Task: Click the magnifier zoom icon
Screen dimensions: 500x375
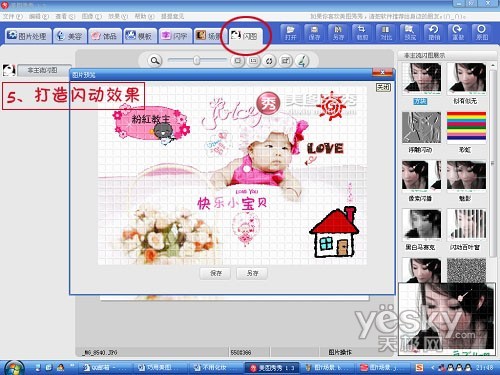Action: click(155, 61)
